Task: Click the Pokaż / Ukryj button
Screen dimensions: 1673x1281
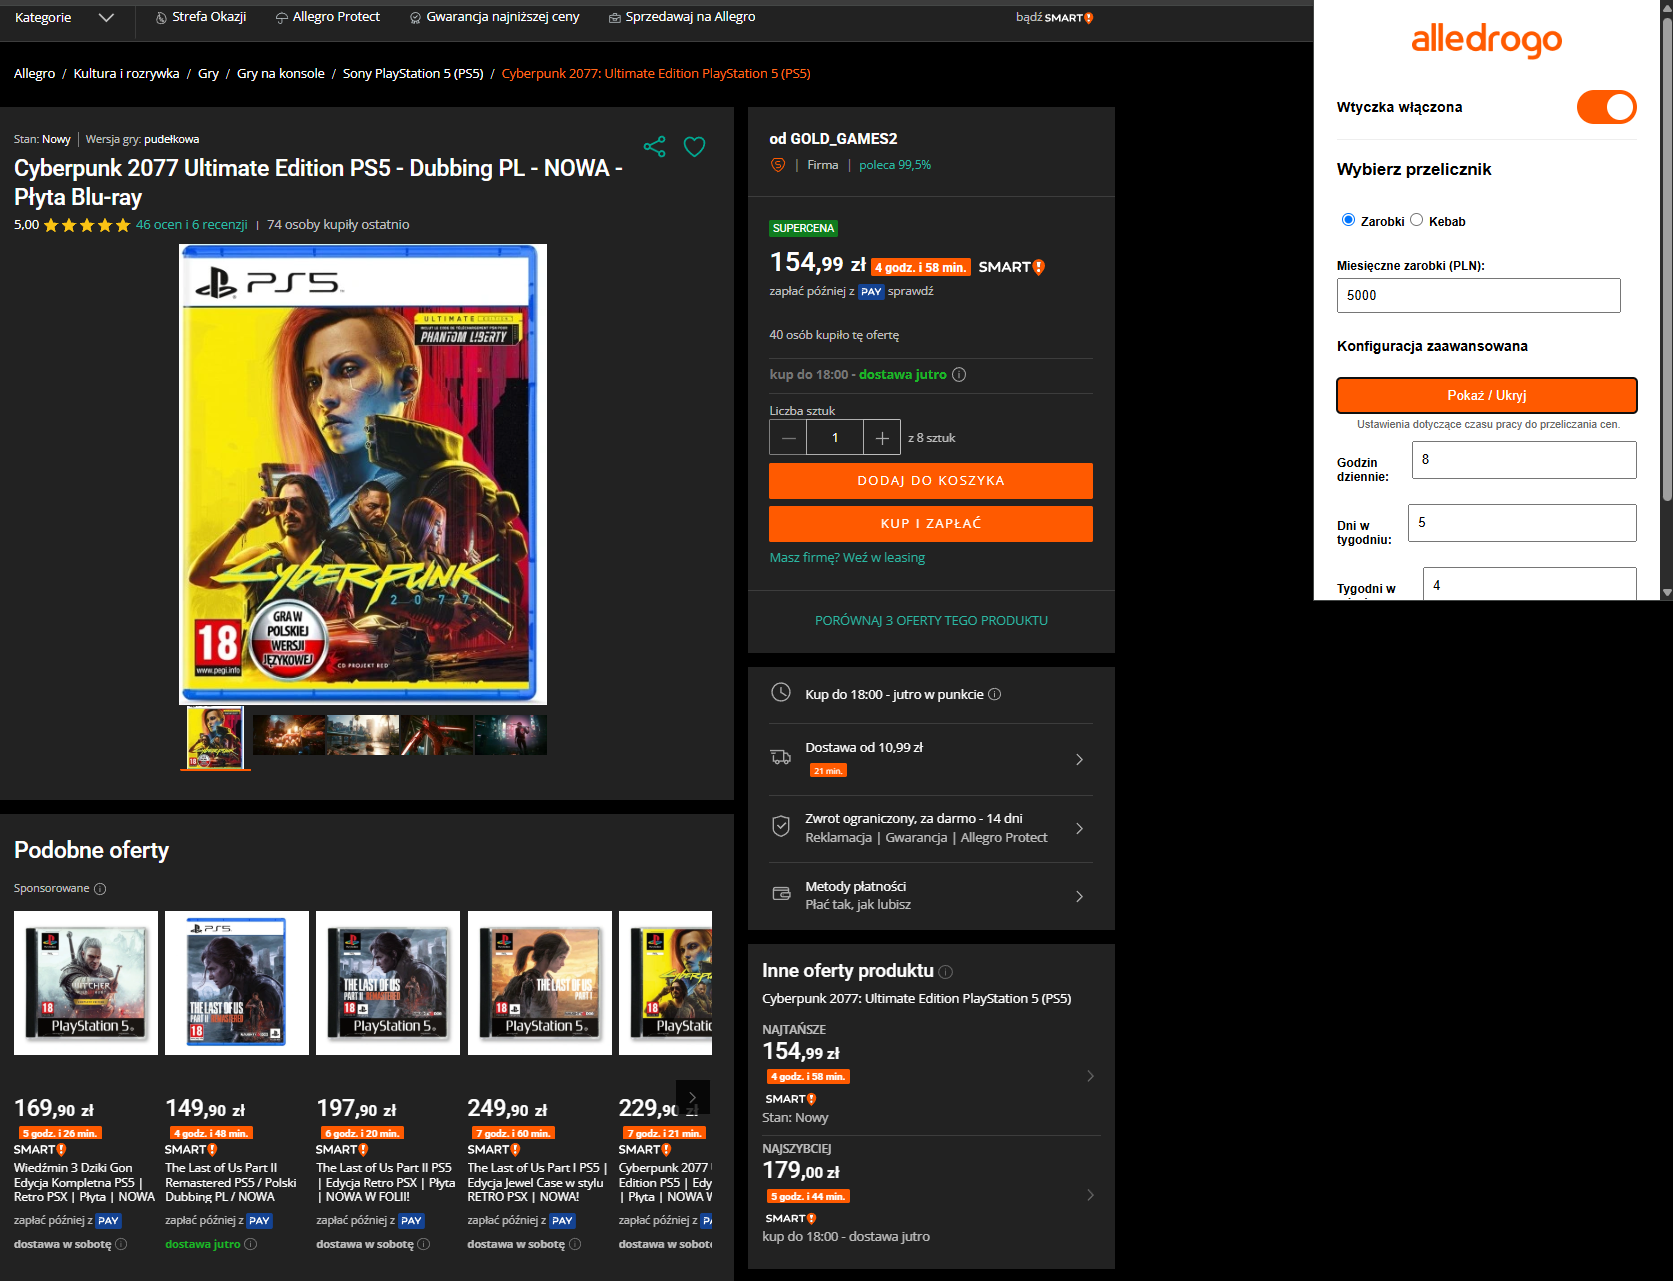Action: click(x=1486, y=395)
